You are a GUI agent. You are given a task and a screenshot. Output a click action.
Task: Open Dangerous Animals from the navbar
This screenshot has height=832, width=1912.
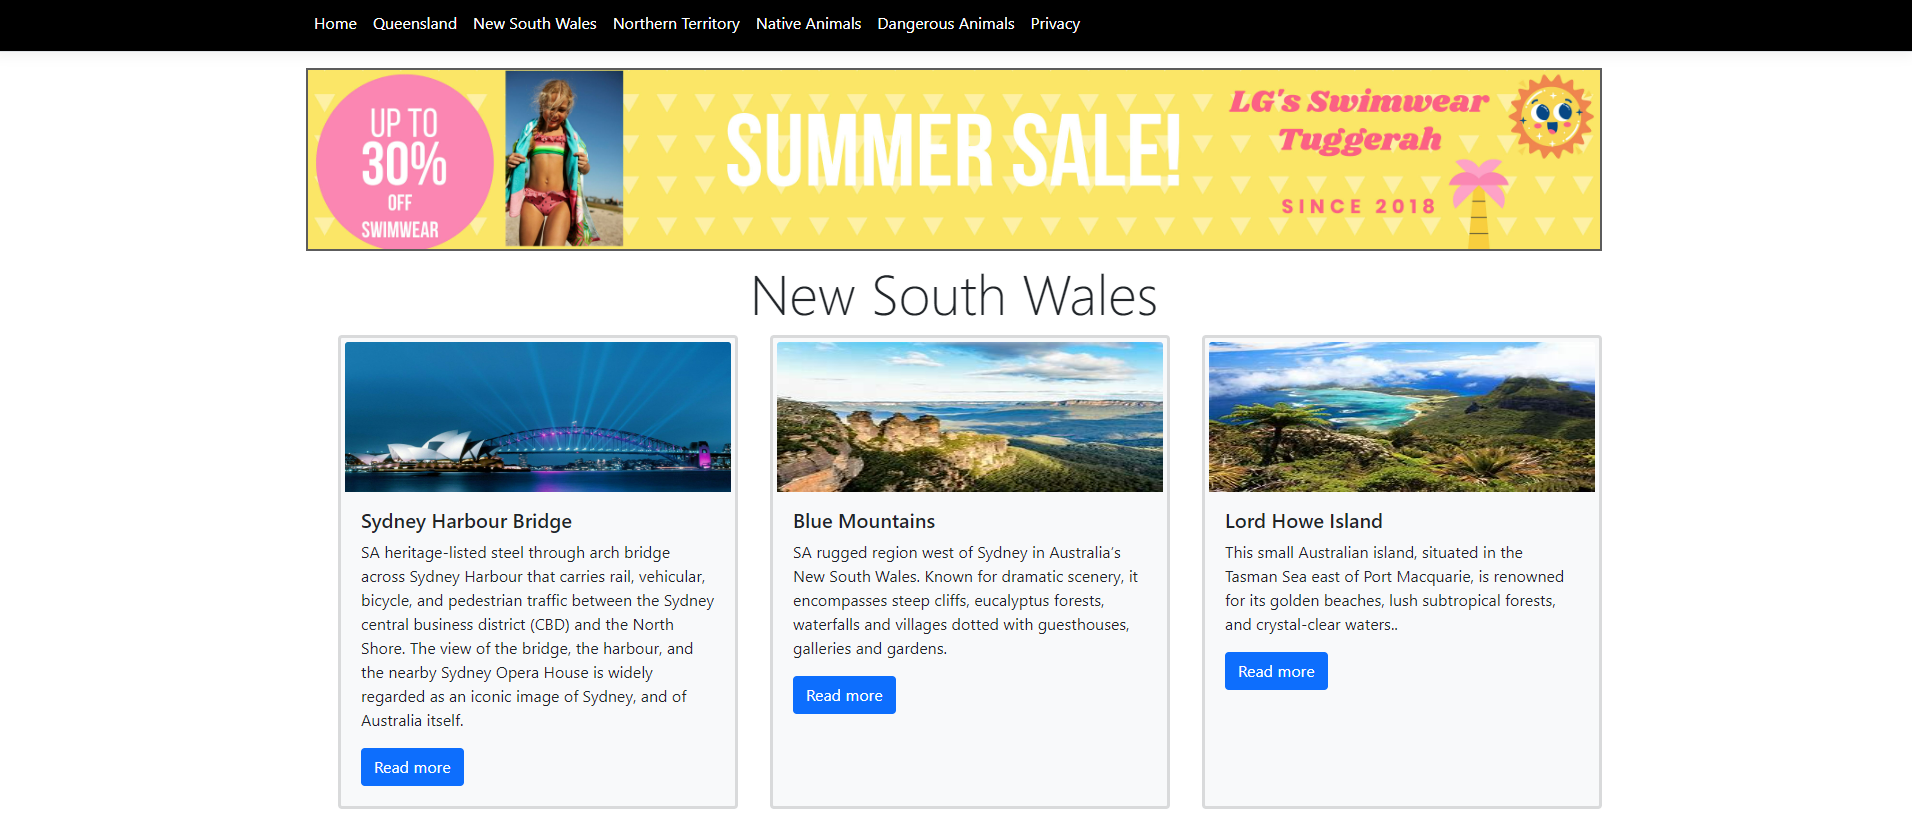tap(946, 24)
